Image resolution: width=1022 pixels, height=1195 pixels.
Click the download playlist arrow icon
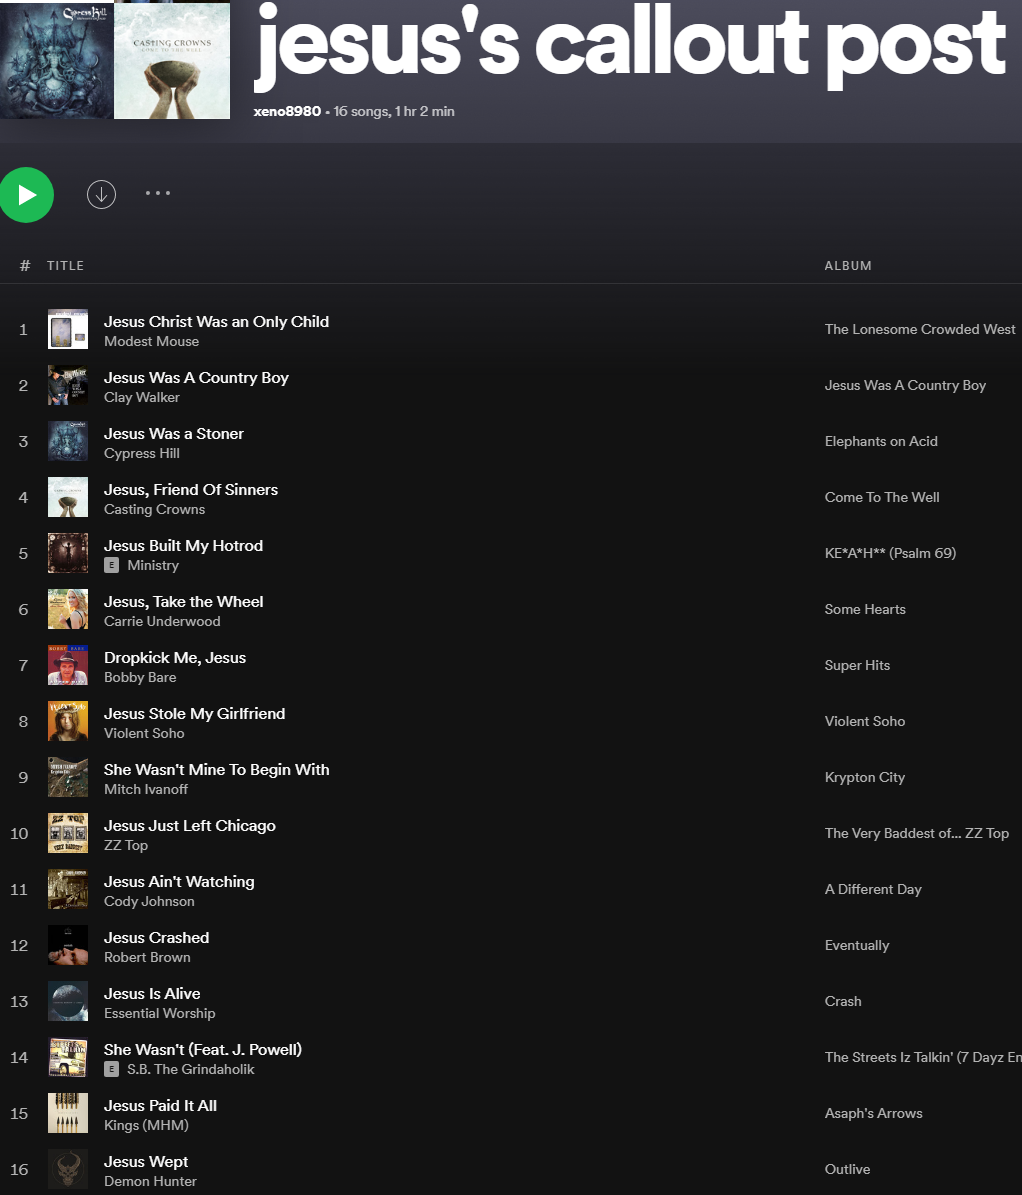[x=101, y=194]
